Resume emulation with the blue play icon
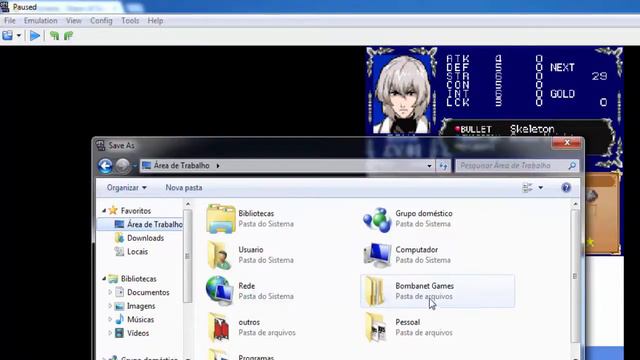Viewport: 640px width, 360px height. [35, 36]
